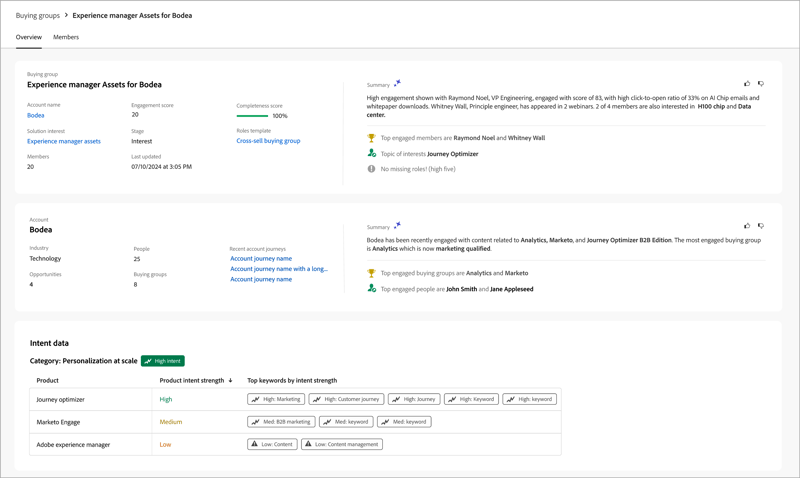Click the no missing roles alert icon
This screenshot has height=478, width=800.
[371, 169]
